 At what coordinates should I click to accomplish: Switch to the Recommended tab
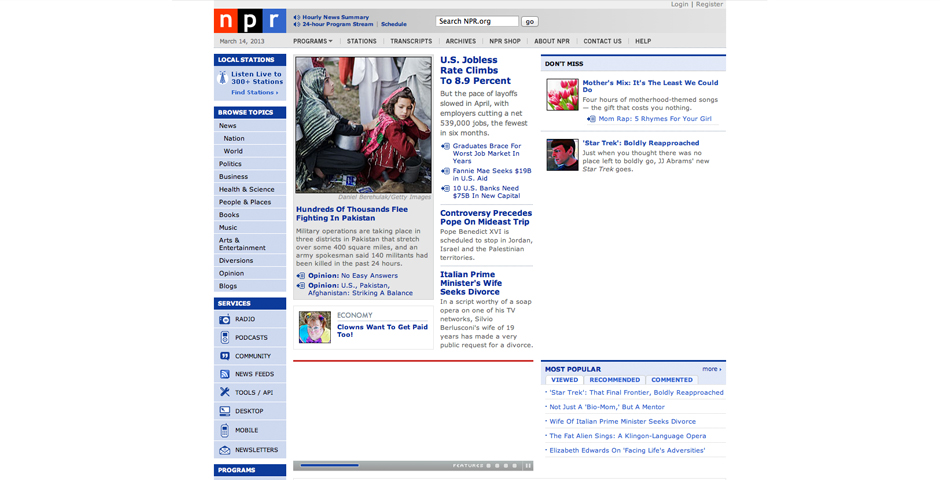[x=614, y=380]
